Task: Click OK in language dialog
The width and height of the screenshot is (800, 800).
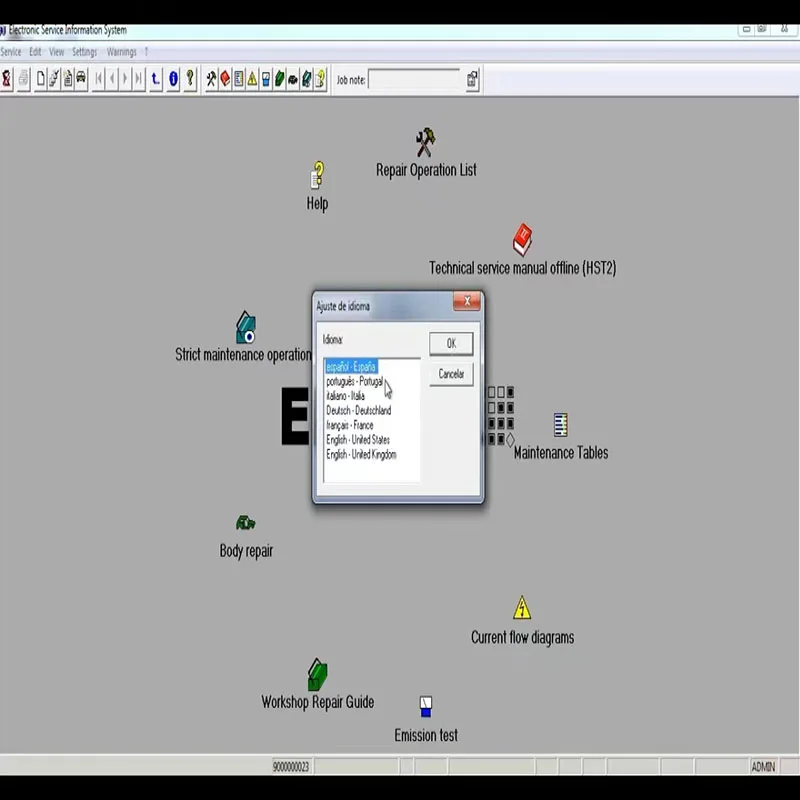Action: tap(451, 343)
